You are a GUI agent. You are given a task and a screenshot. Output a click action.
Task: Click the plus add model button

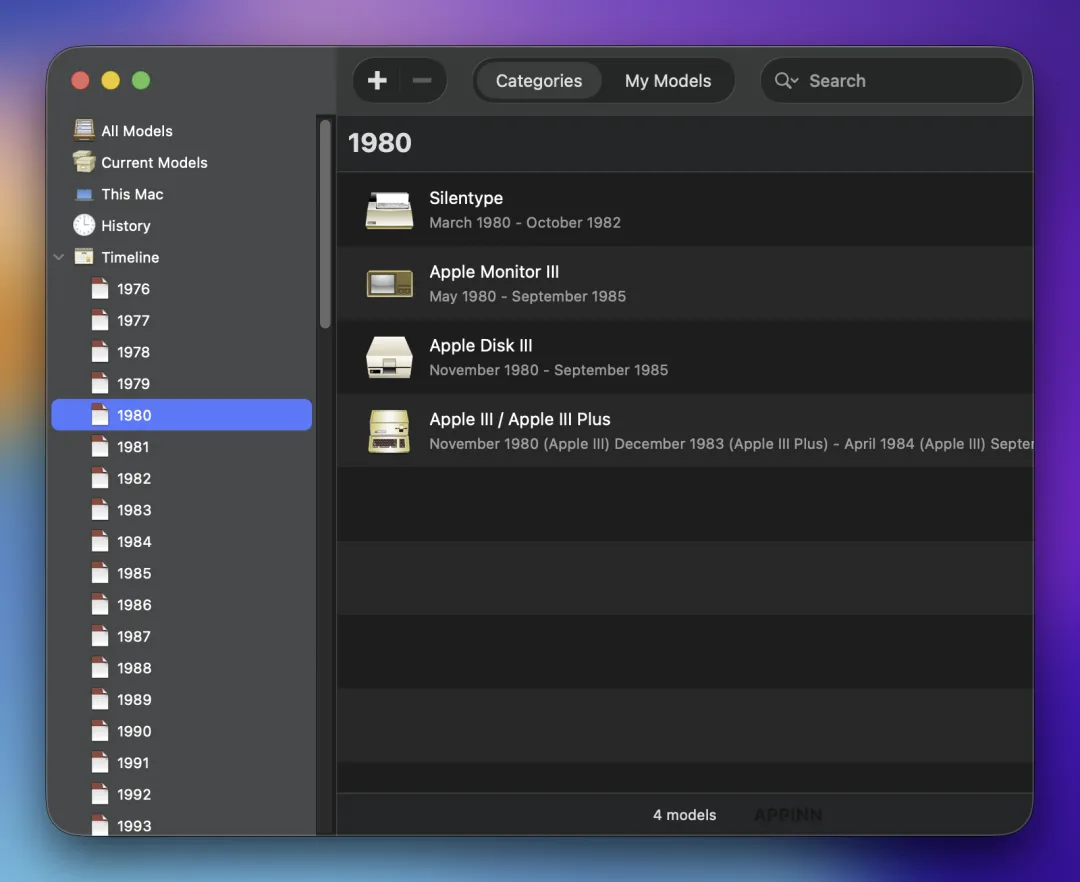point(377,81)
